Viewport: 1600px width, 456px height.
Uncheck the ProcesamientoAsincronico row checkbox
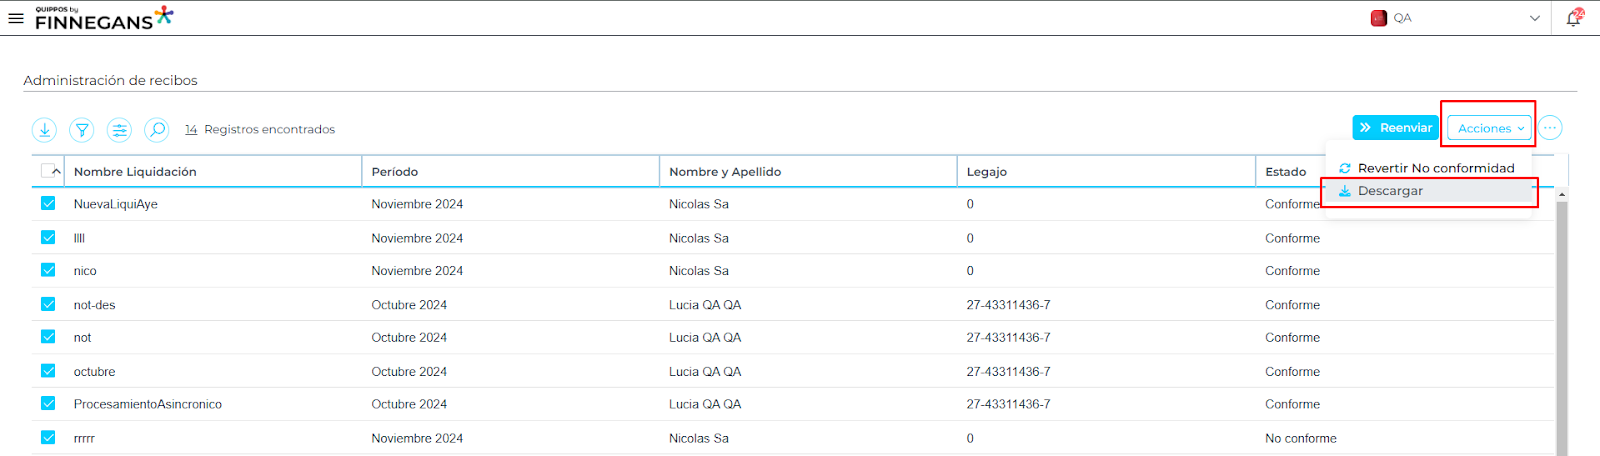(x=48, y=404)
